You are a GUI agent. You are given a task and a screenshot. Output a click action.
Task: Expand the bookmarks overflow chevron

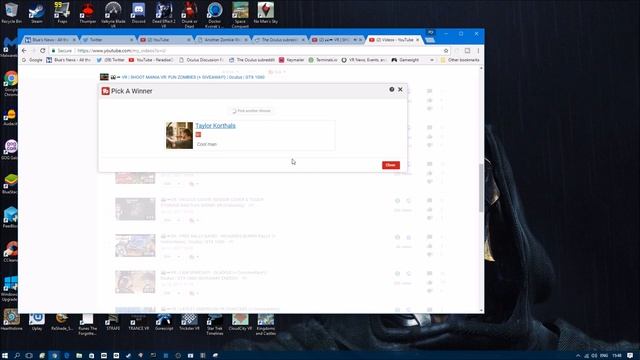(x=431, y=60)
